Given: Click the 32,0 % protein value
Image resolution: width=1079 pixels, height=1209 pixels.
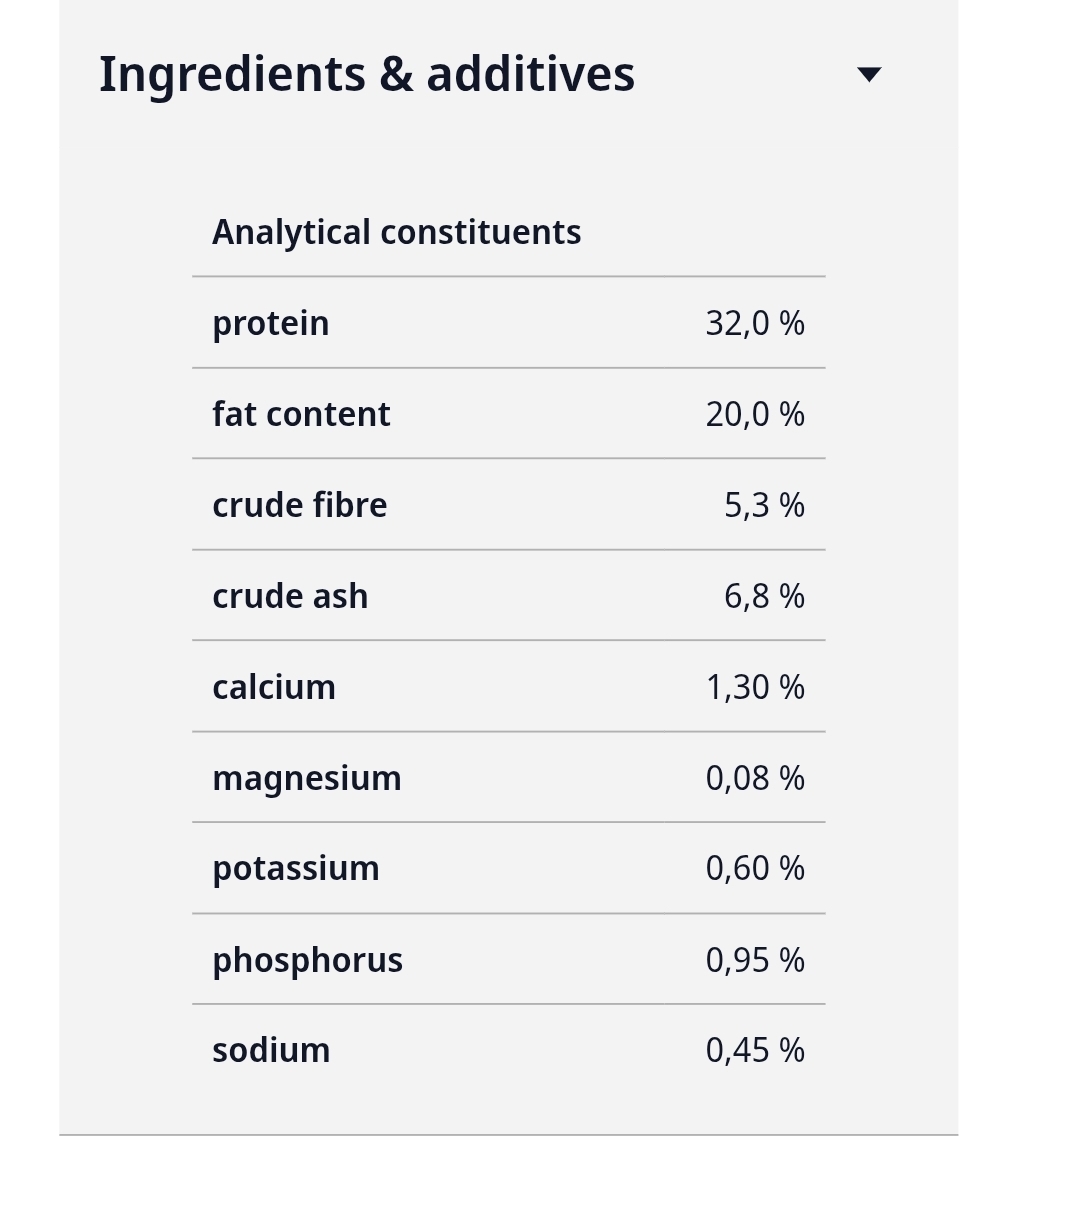Looking at the screenshot, I should (755, 323).
